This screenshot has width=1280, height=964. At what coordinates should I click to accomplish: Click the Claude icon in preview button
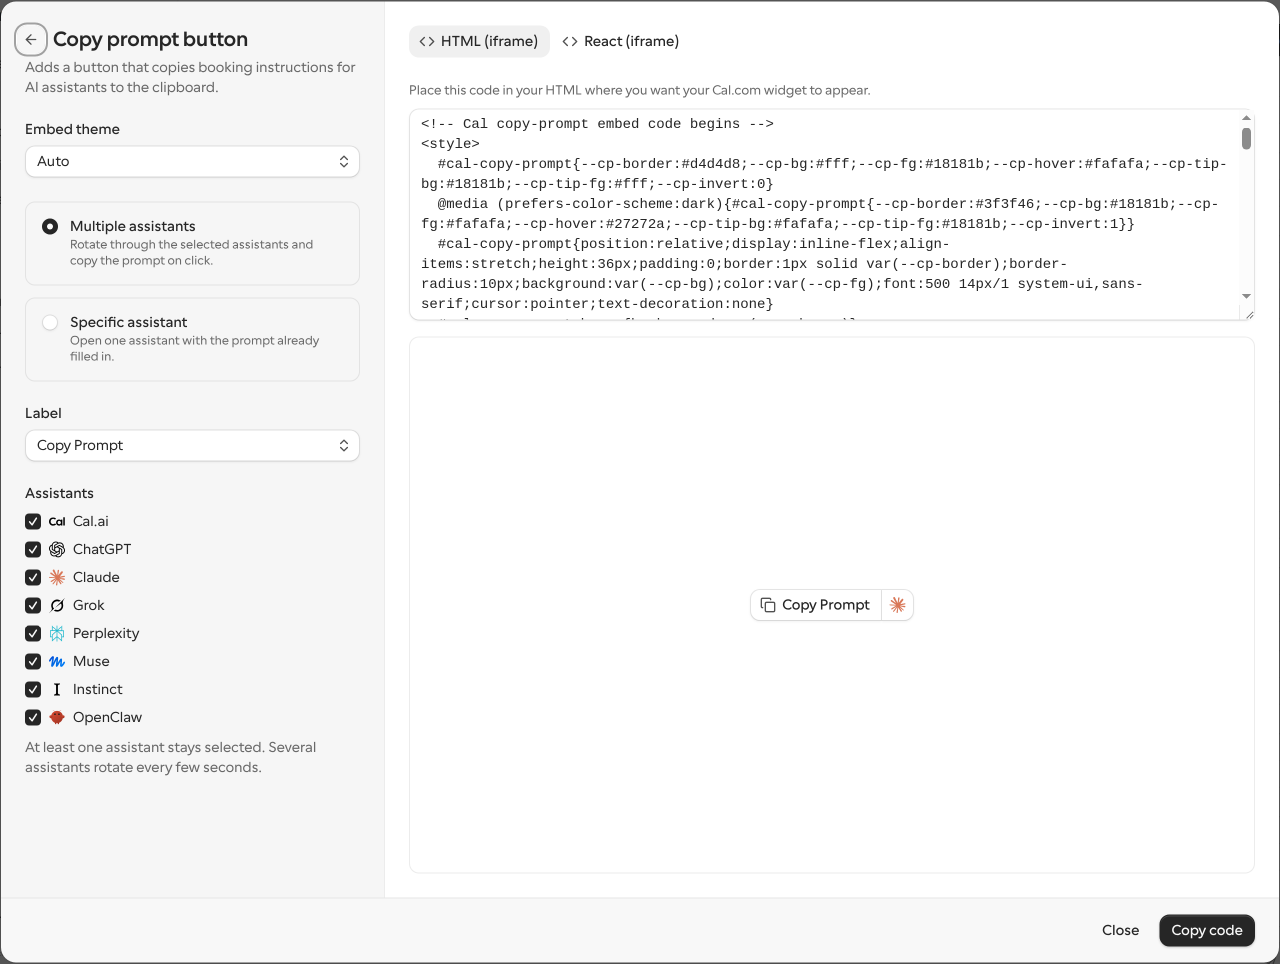click(x=898, y=605)
